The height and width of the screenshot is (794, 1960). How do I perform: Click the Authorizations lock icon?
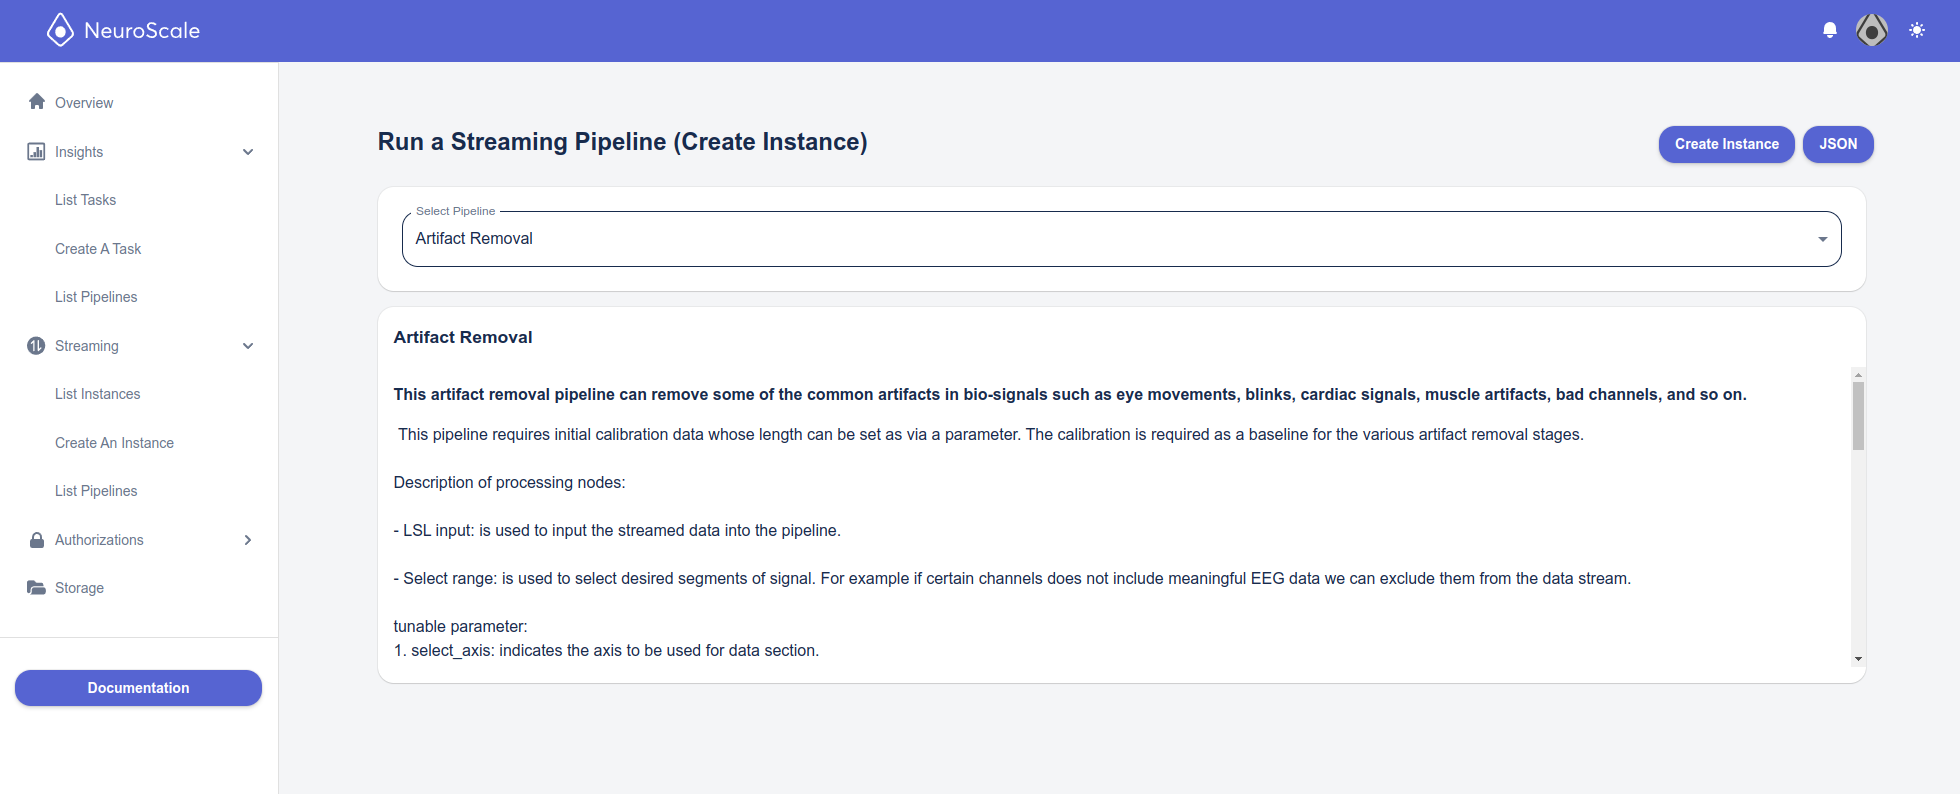(x=37, y=539)
